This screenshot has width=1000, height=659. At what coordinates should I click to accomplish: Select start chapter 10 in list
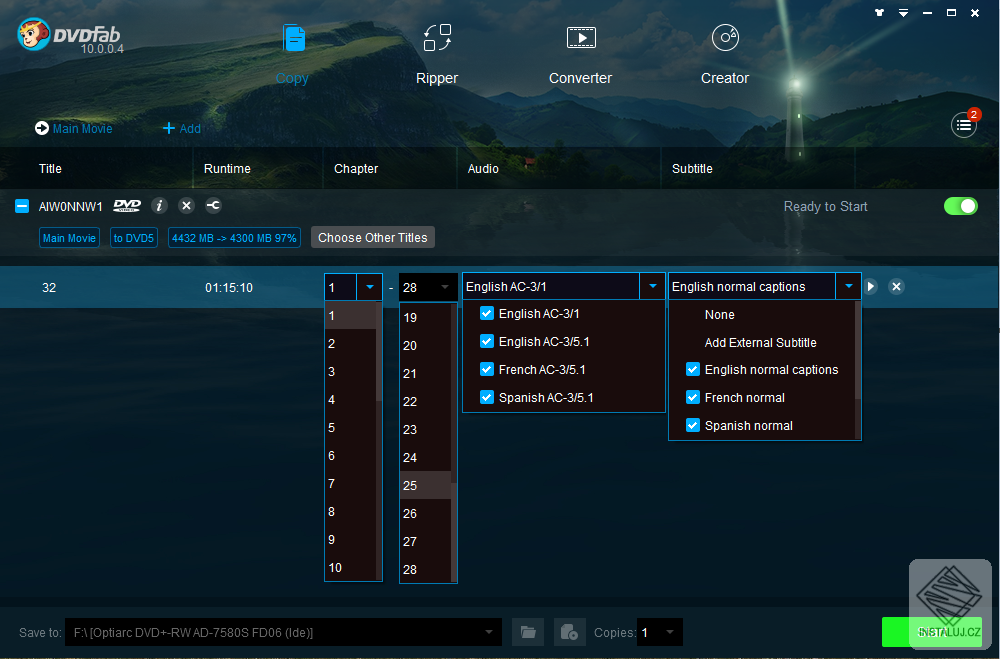tap(351, 568)
